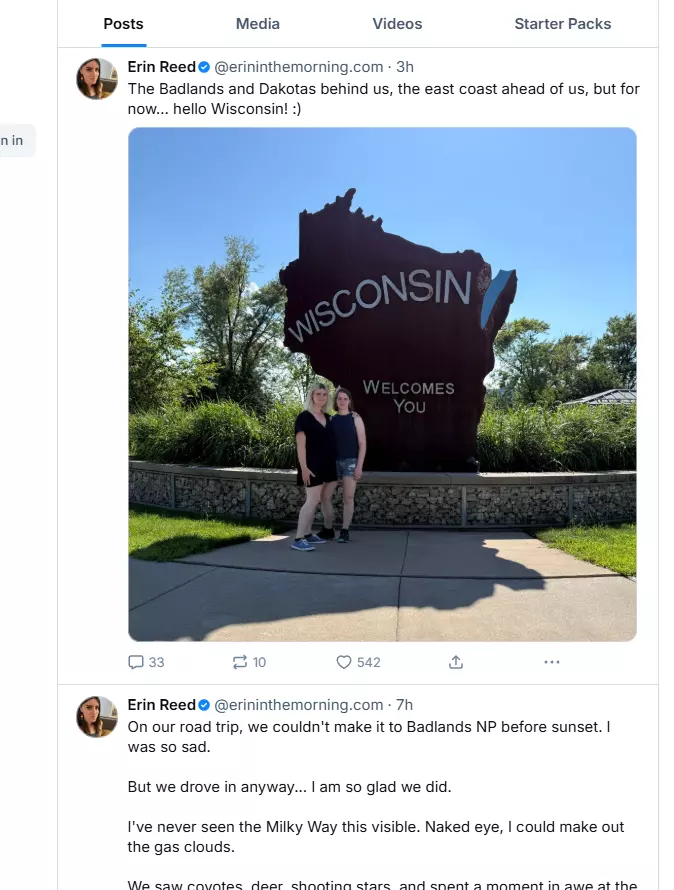Viewport: 674px width, 890px height.
Task: Click the reply icon on Wisconsin post
Action: 137,662
